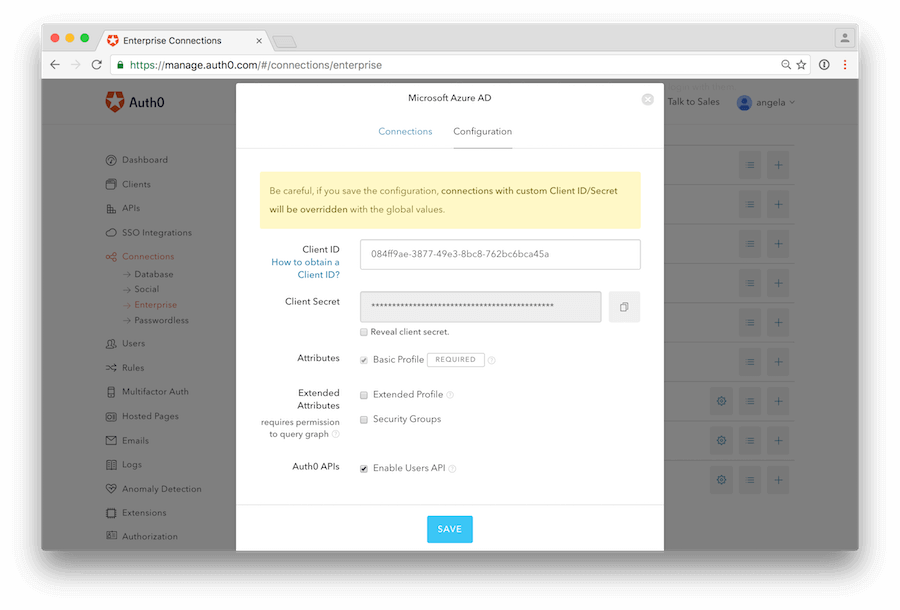Open the angela user dropdown
Screen dimensions: 900x610
pyautogui.click(x=767, y=103)
